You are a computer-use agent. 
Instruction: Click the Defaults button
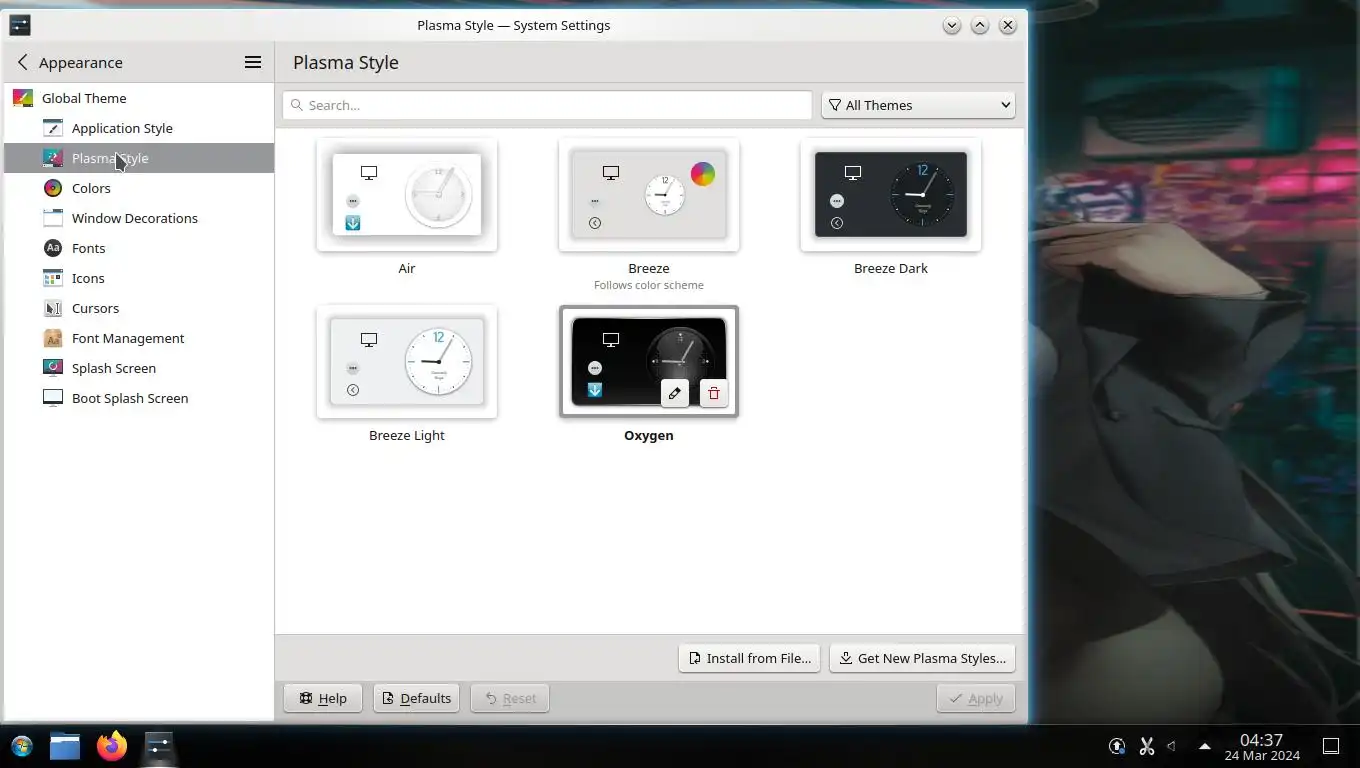coord(416,698)
